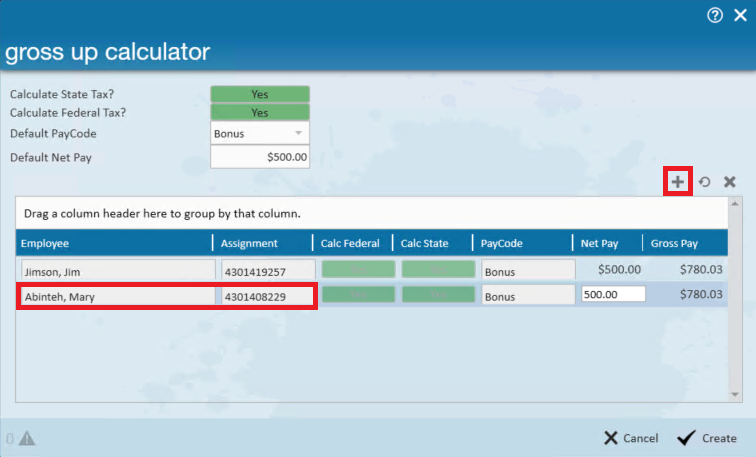Open the Default PayCode dropdown

click(x=260, y=134)
